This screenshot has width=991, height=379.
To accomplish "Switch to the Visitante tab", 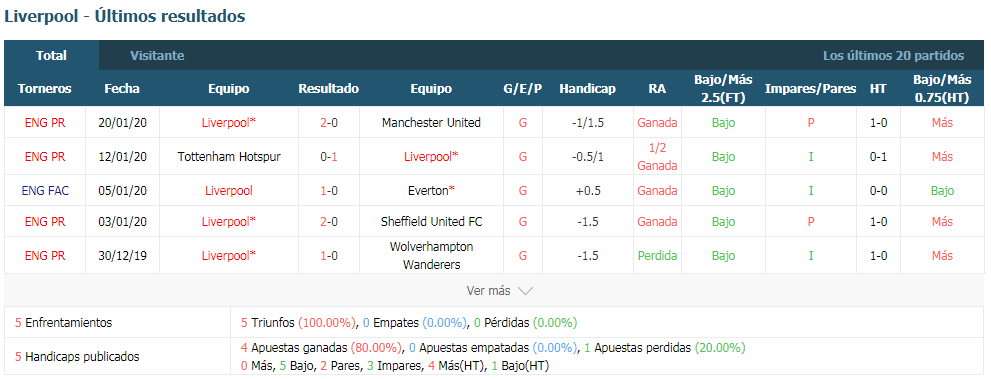I will coord(157,56).
